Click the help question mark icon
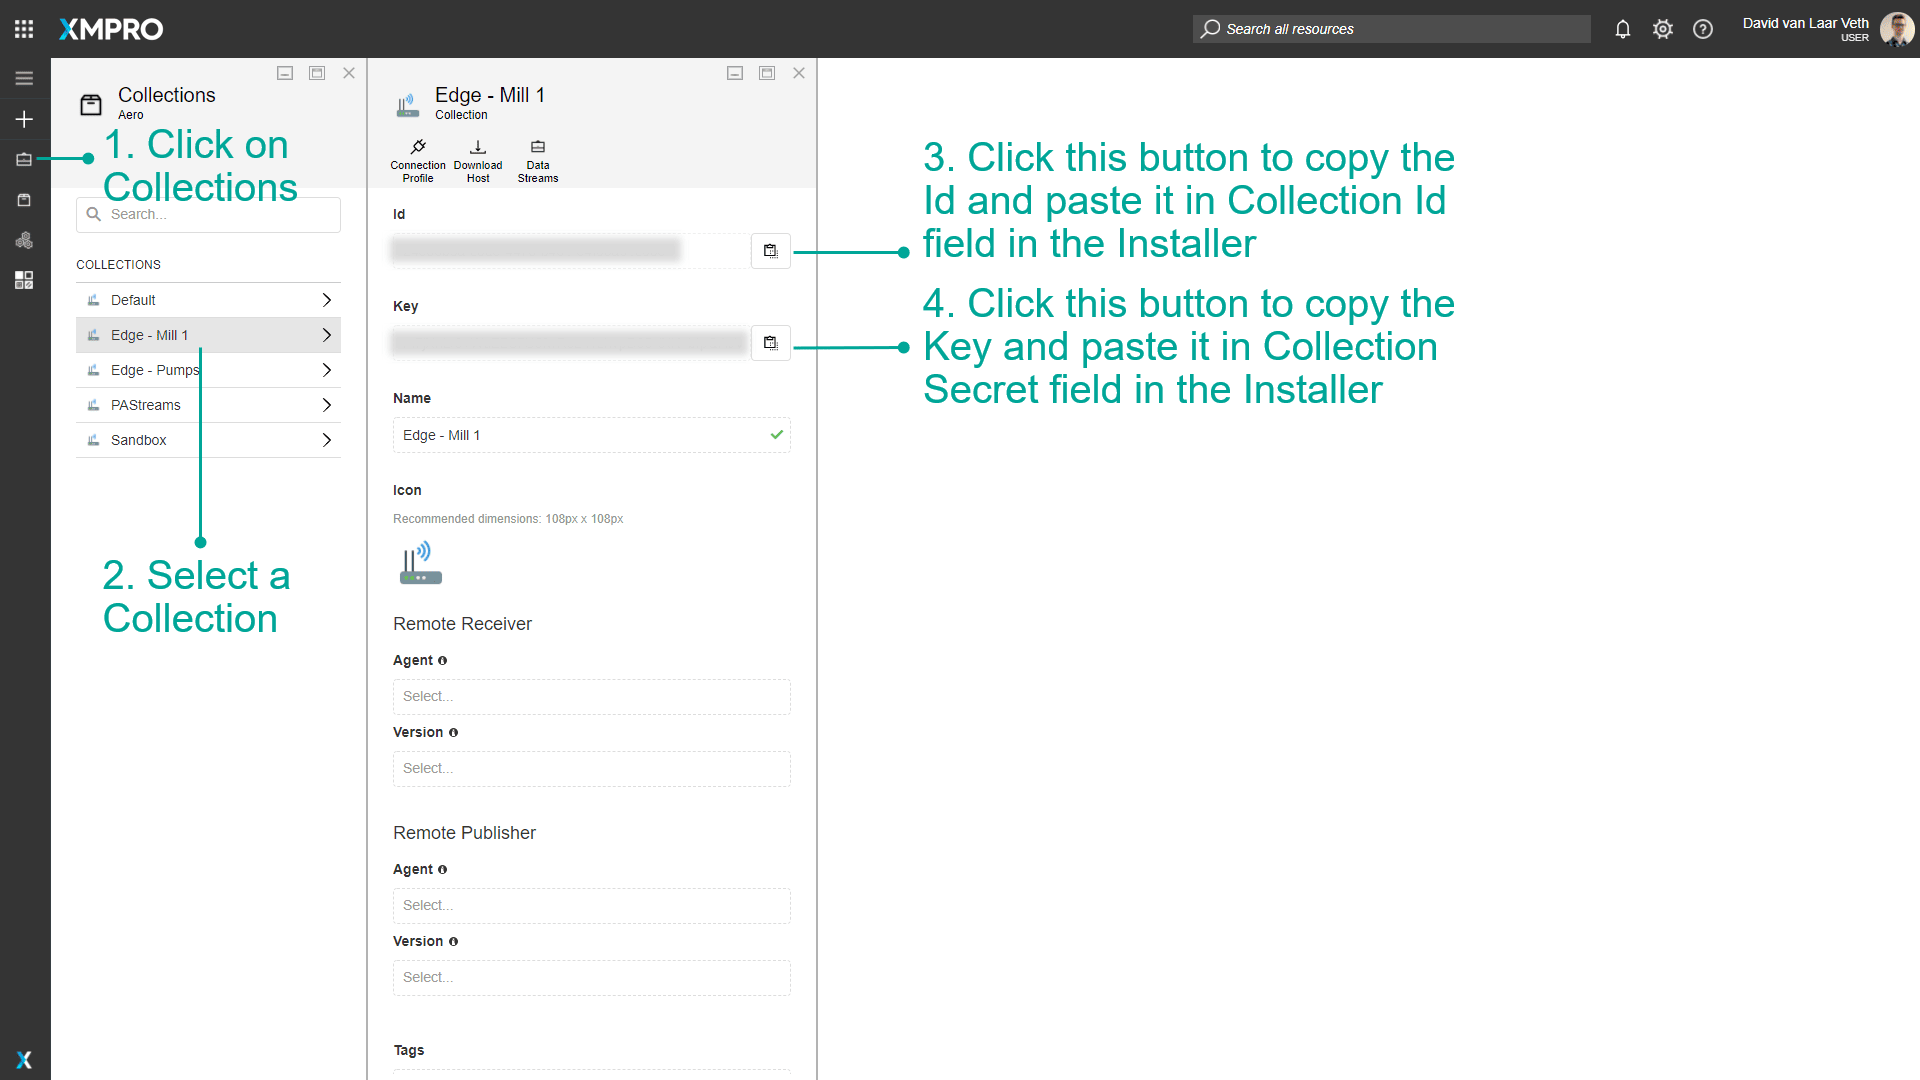This screenshot has width=1920, height=1080. tap(1703, 29)
